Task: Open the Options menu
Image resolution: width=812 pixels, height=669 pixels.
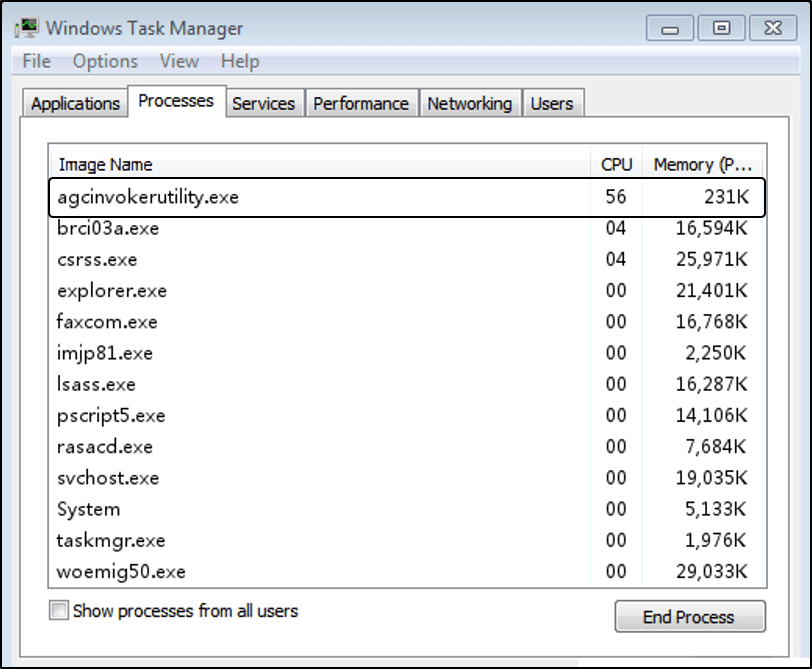Action: pos(105,61)
